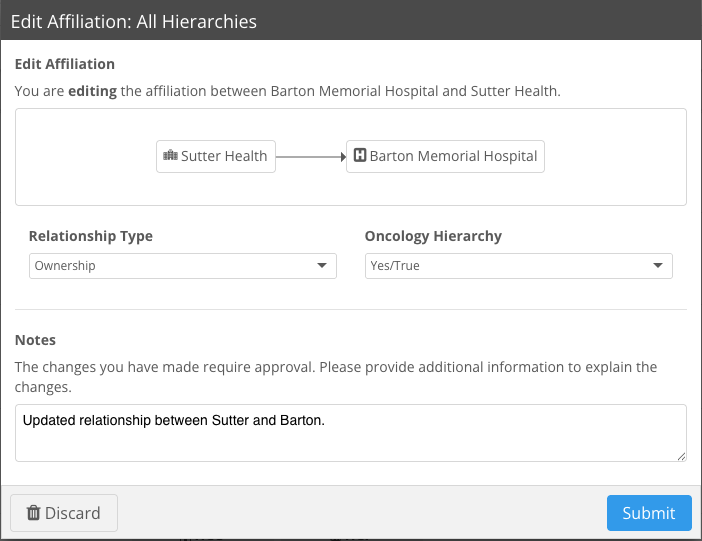Screen dimensions: 702x541
Task: Click the trash can icon on Discard
Action: click(x=33, y=513)
